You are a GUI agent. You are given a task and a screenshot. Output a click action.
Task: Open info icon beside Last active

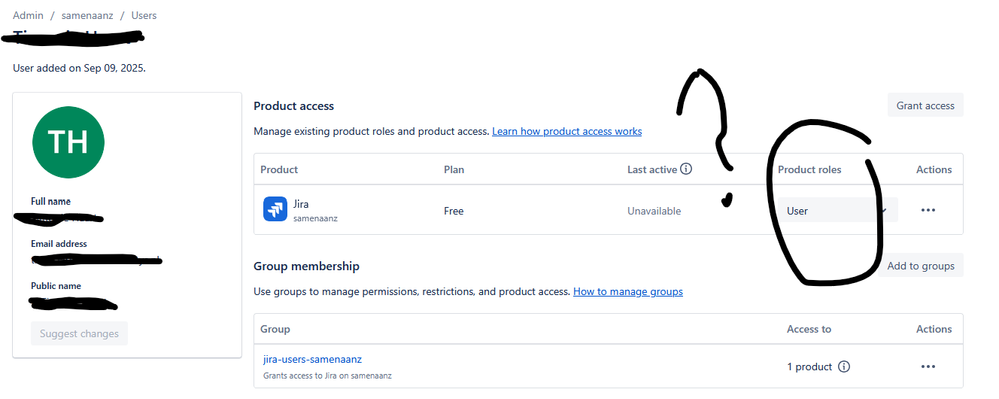tap(686, 169)
